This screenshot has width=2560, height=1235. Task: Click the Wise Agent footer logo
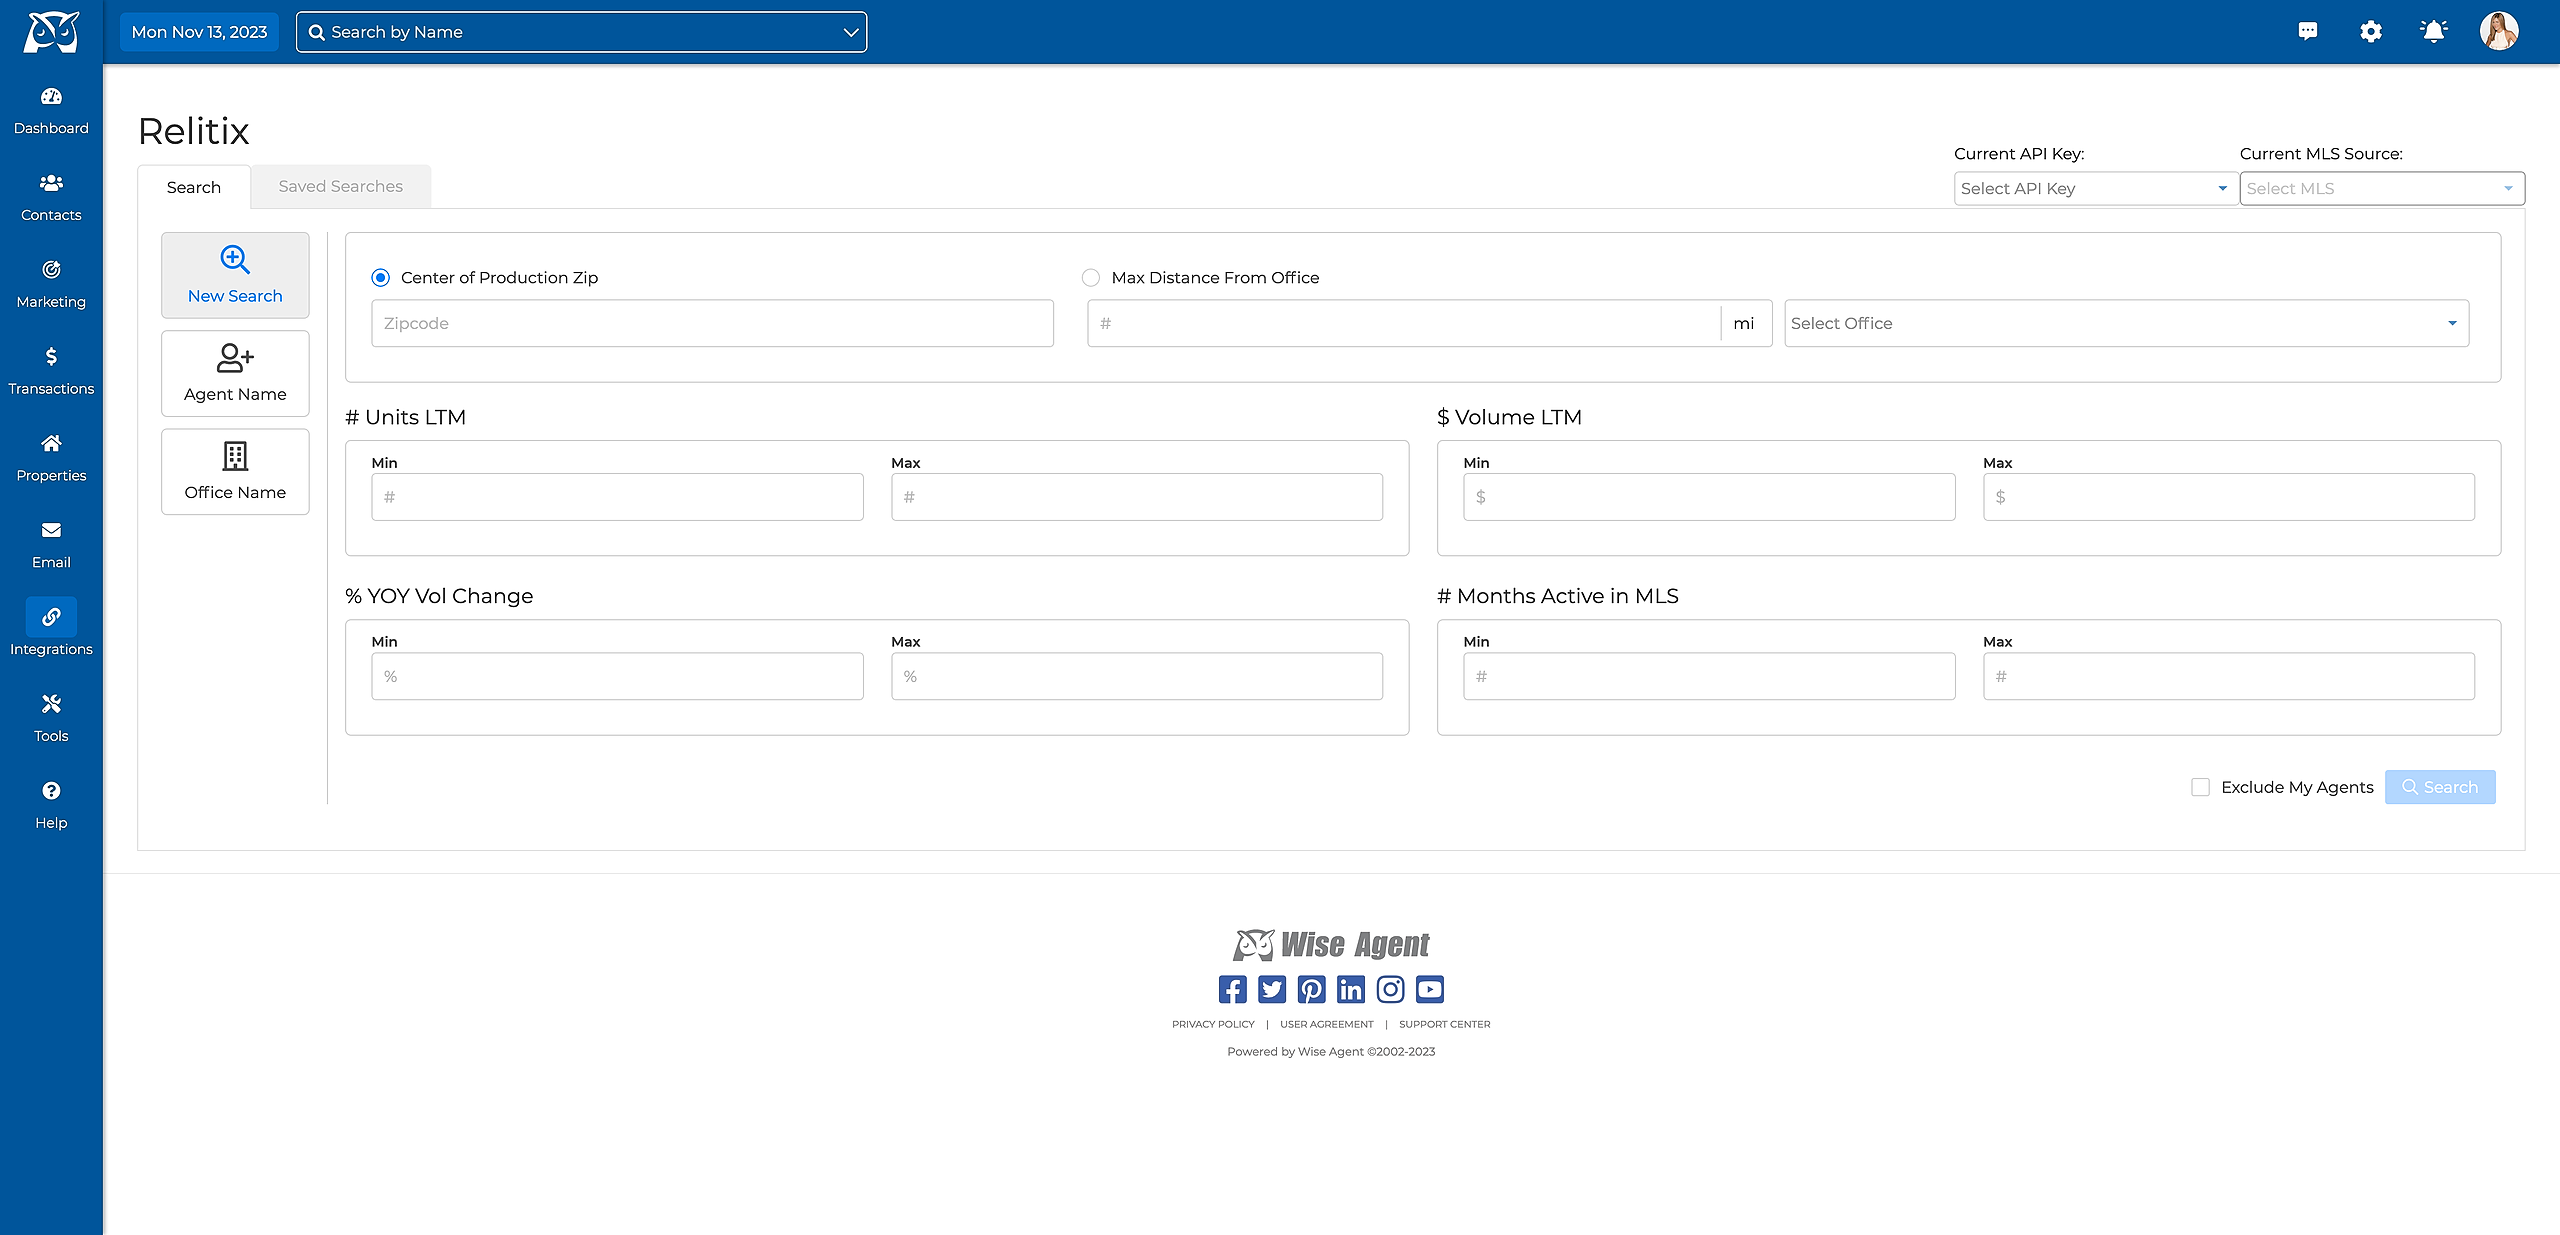pyautogui.click(x=1331, y=944)
